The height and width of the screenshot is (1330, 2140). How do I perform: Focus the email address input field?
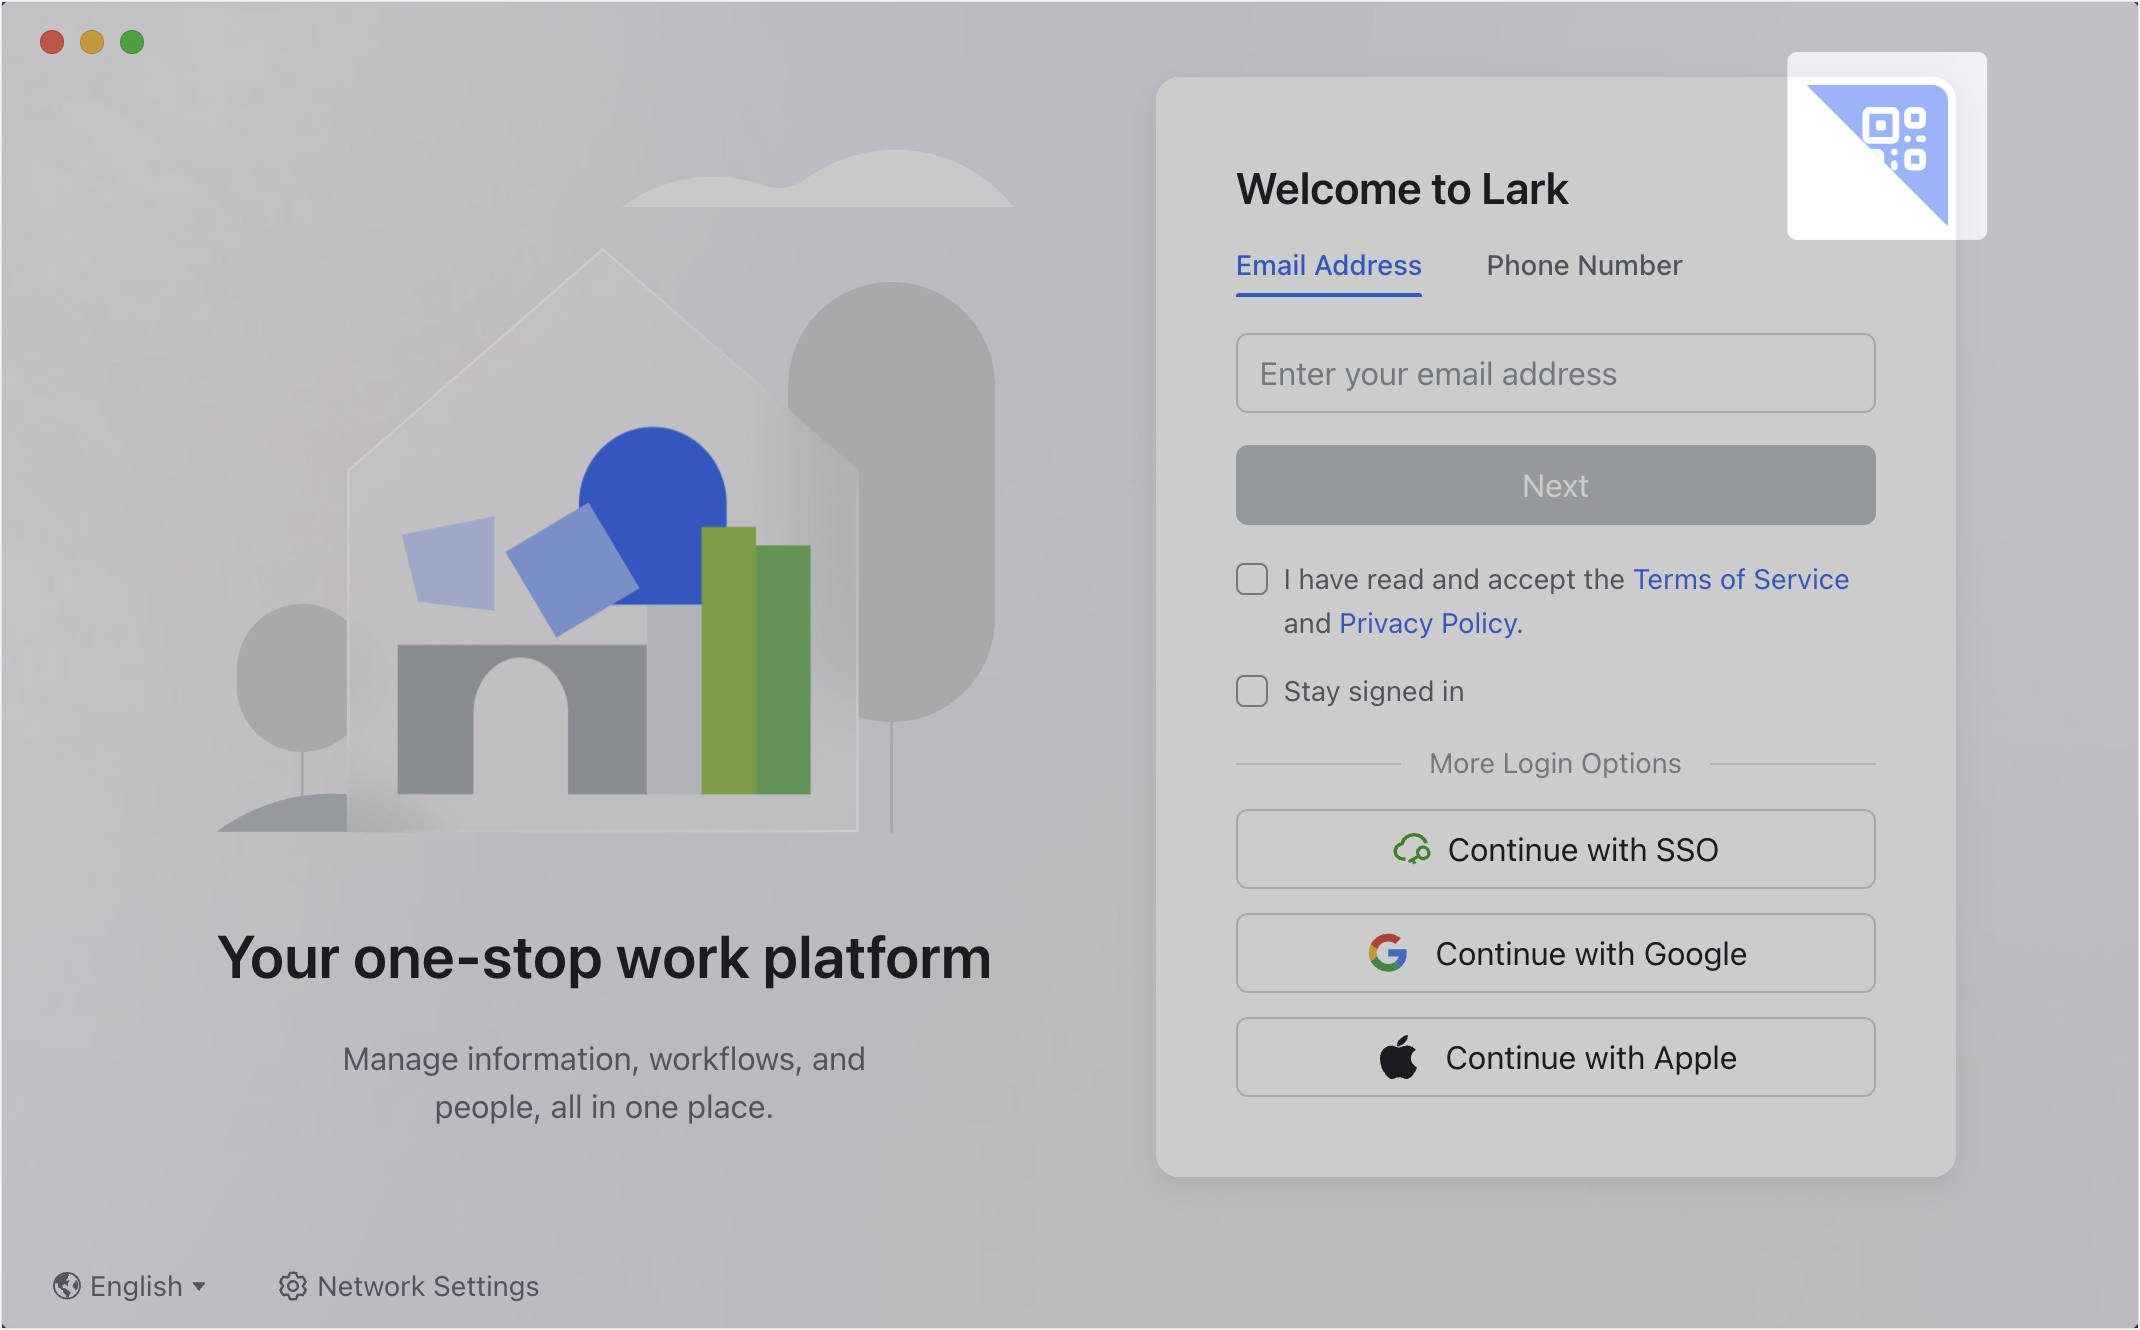tap(1555, 374)
